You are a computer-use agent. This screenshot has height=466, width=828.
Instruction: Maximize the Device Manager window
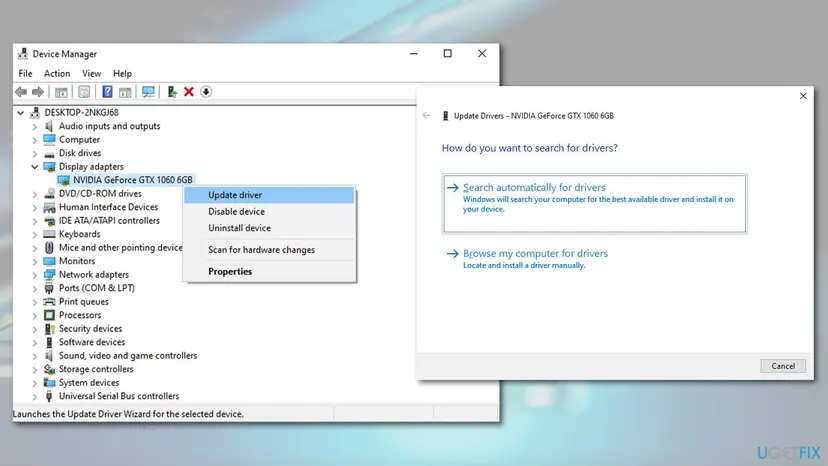447,53
